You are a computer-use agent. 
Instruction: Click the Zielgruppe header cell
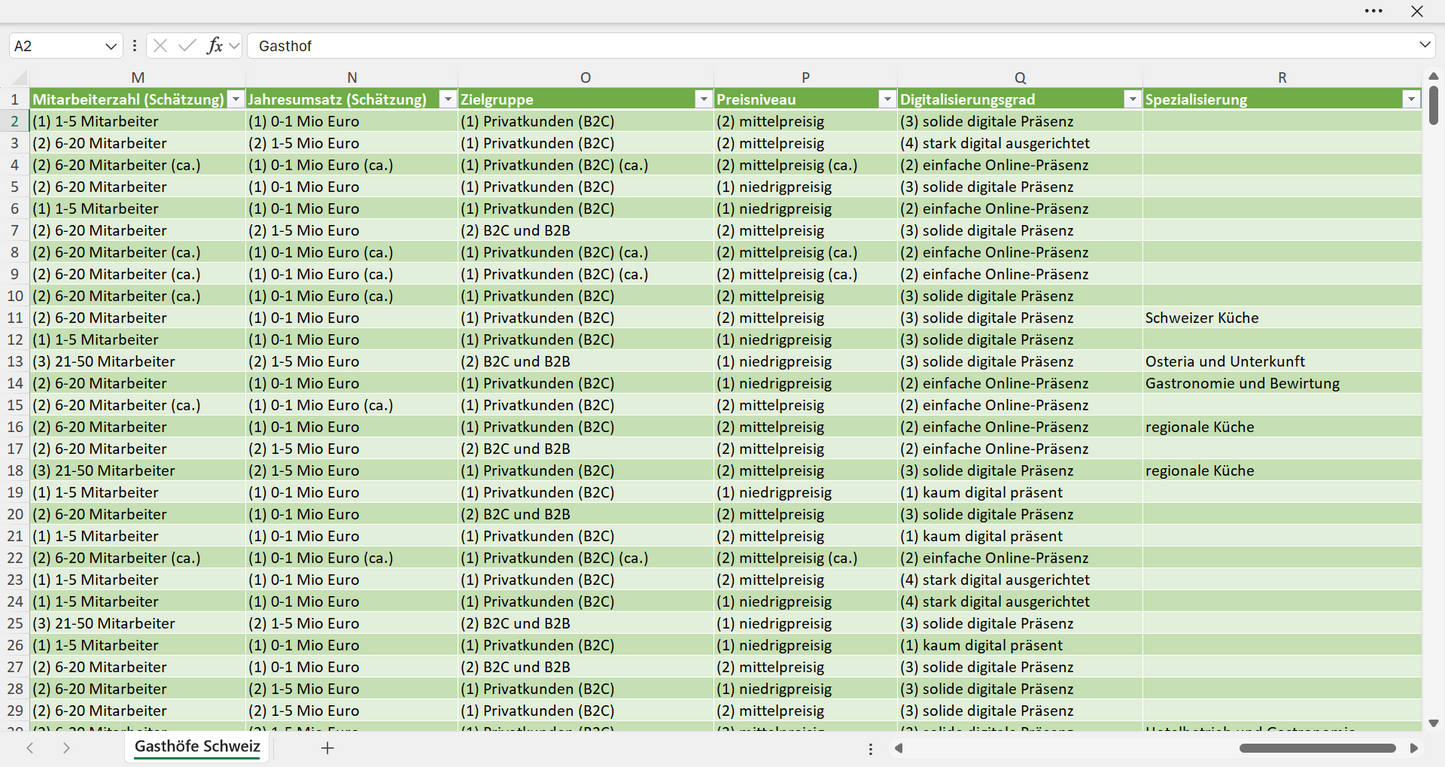pos(586,99)
